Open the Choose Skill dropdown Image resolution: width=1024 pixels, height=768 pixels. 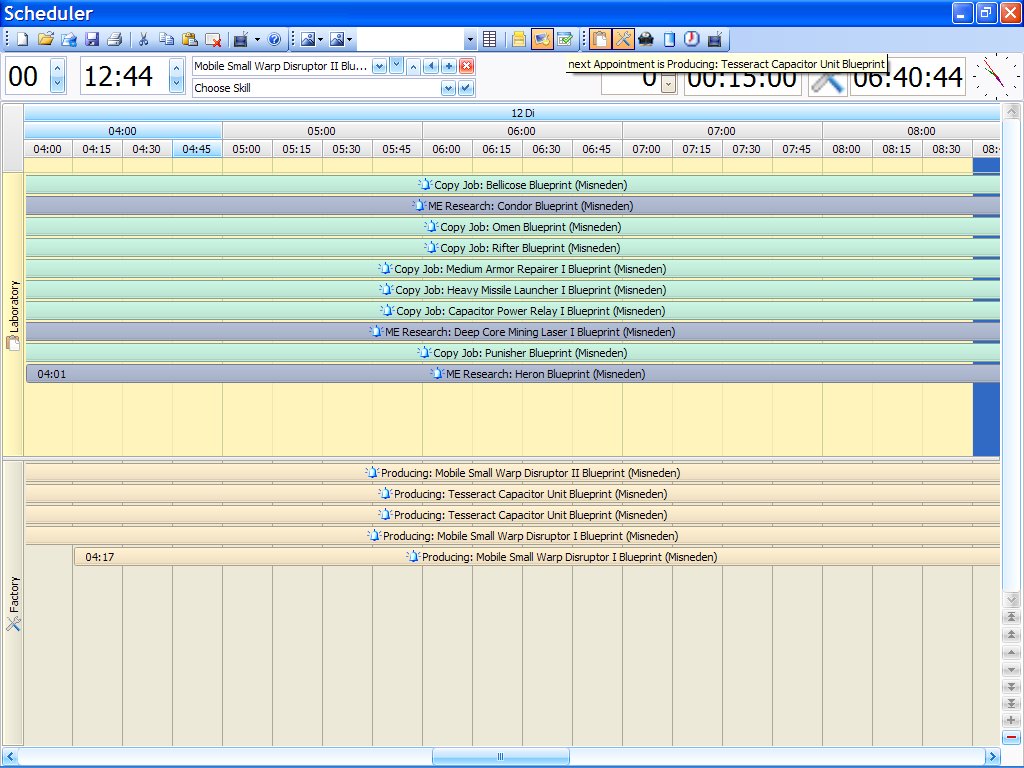click(448, 88)
